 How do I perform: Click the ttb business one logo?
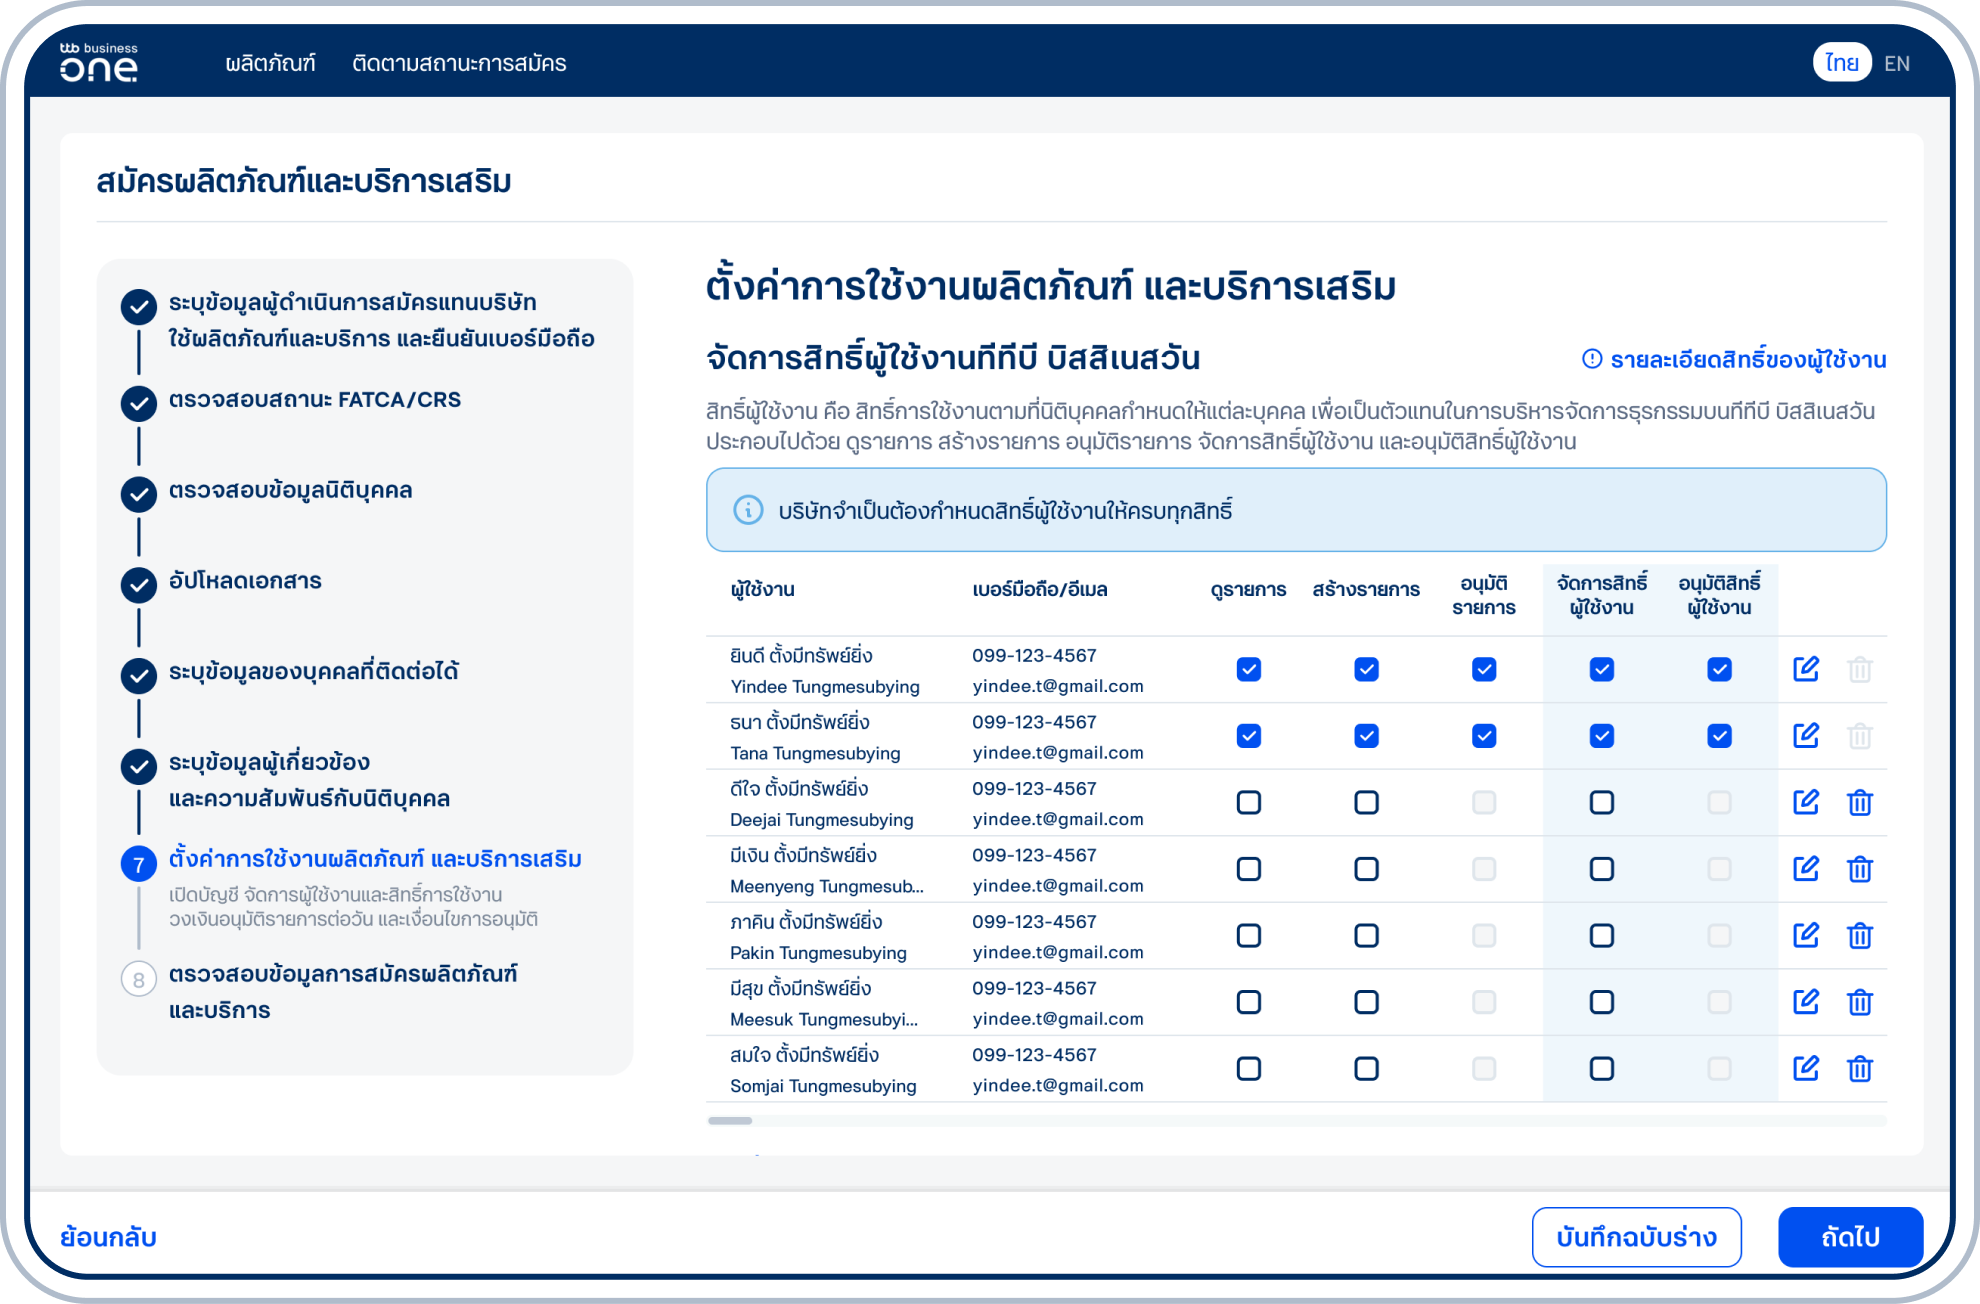(98, 62)
